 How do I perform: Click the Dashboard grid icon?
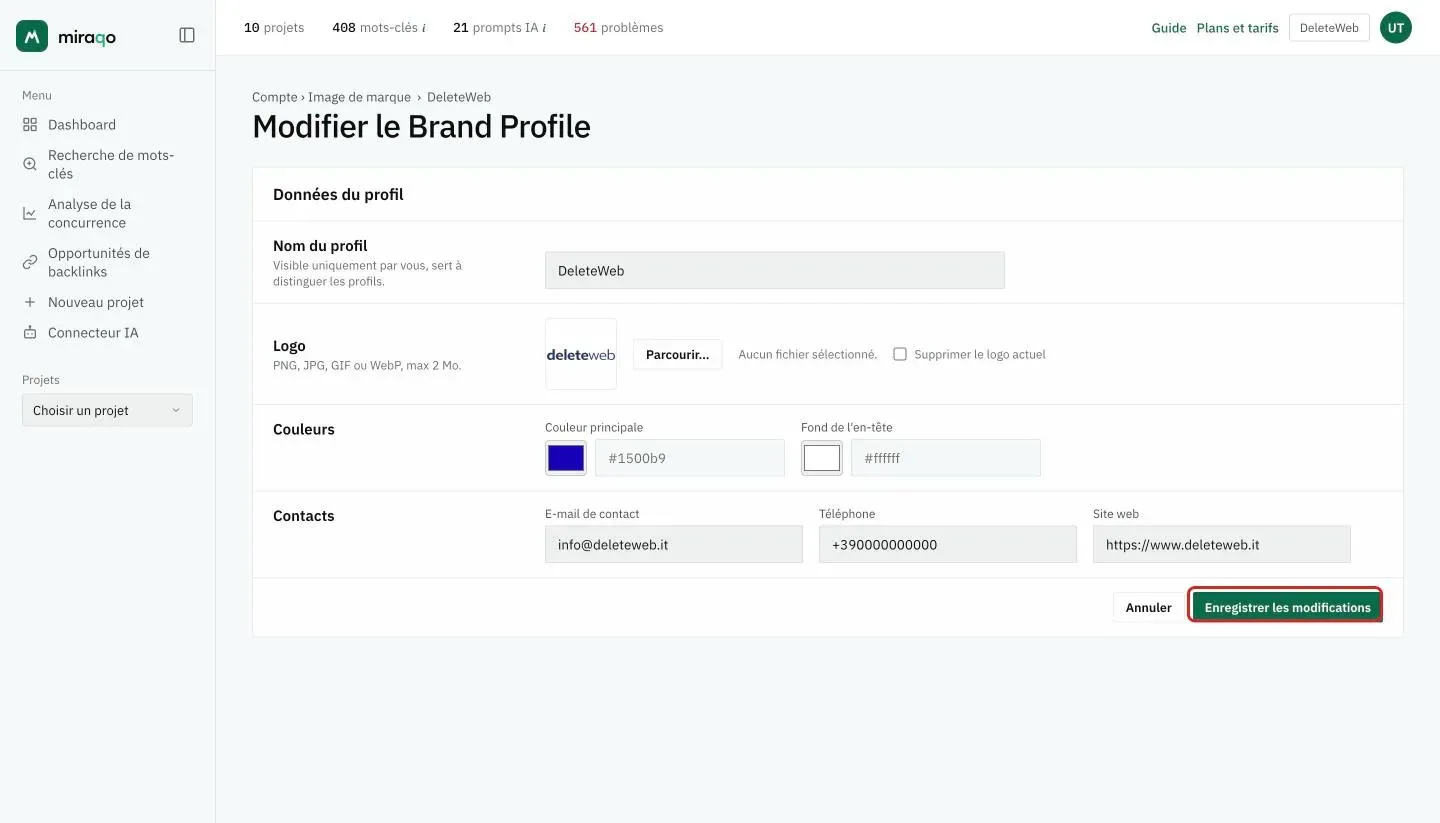tap(30, 125)
